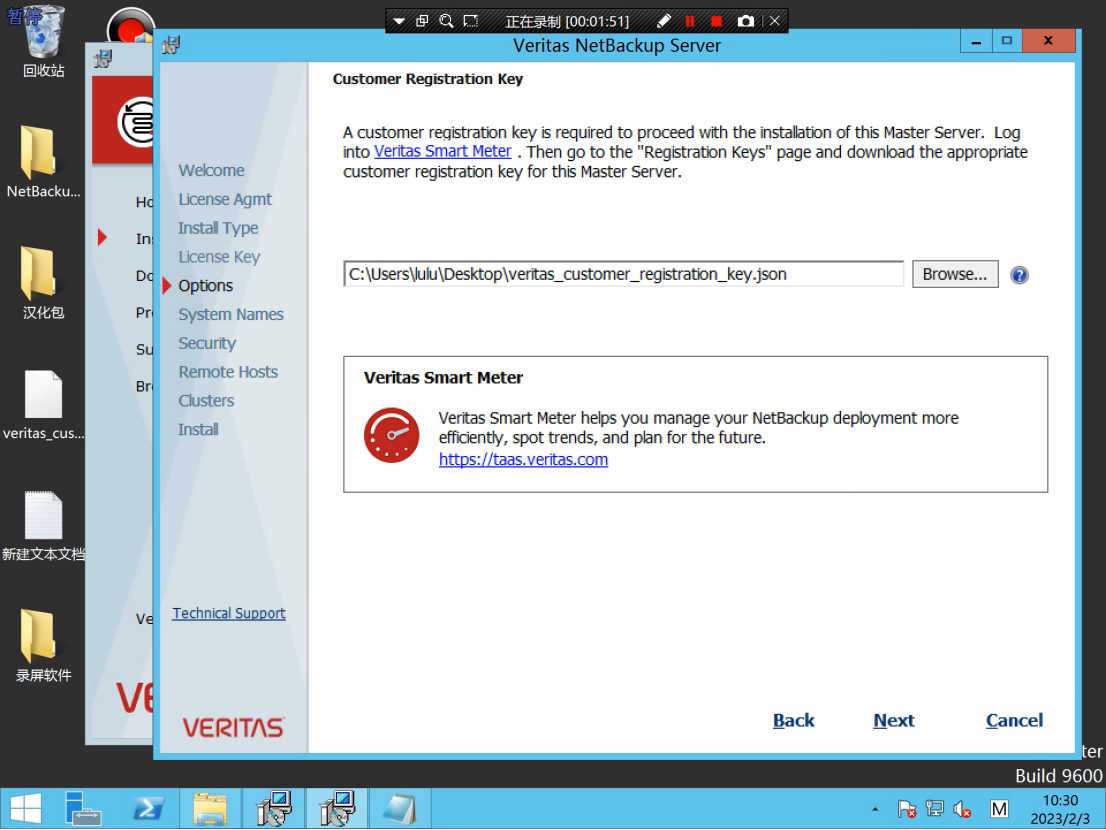1106x830 pixels.
Task: Show hidden tray icons arrow
Action: (x=875, y=809)
